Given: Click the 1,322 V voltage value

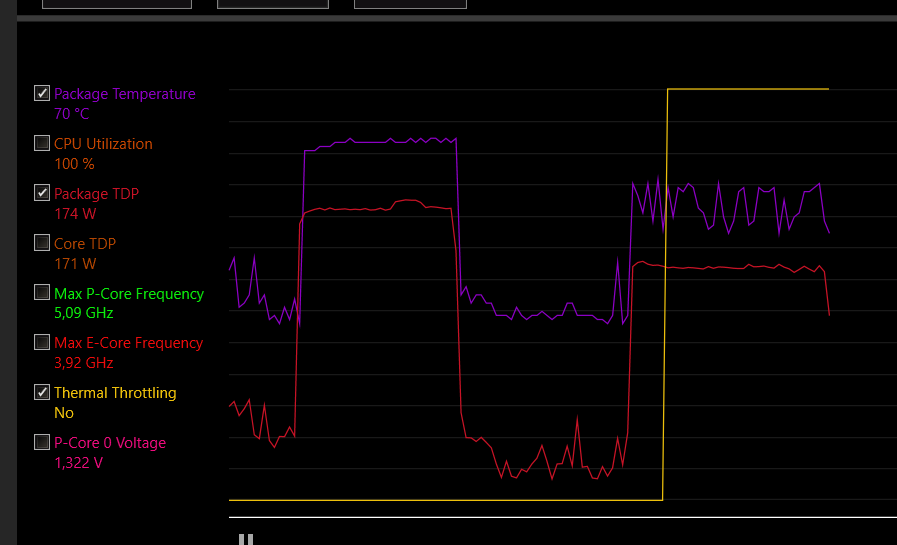Looking at the screenshot, I should (78, 463).
